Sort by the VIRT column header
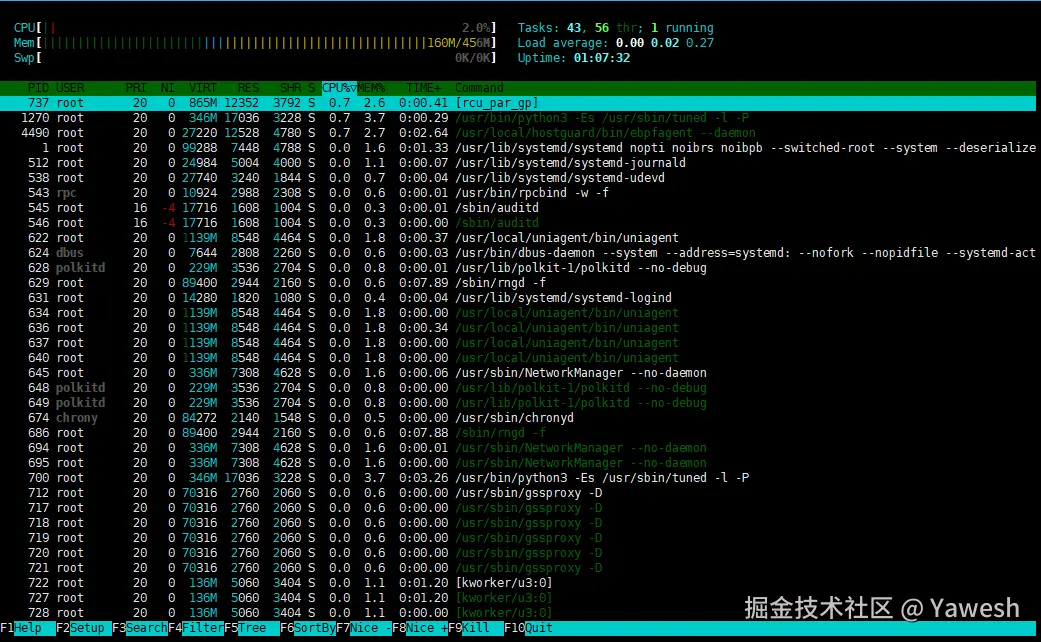 202,88
